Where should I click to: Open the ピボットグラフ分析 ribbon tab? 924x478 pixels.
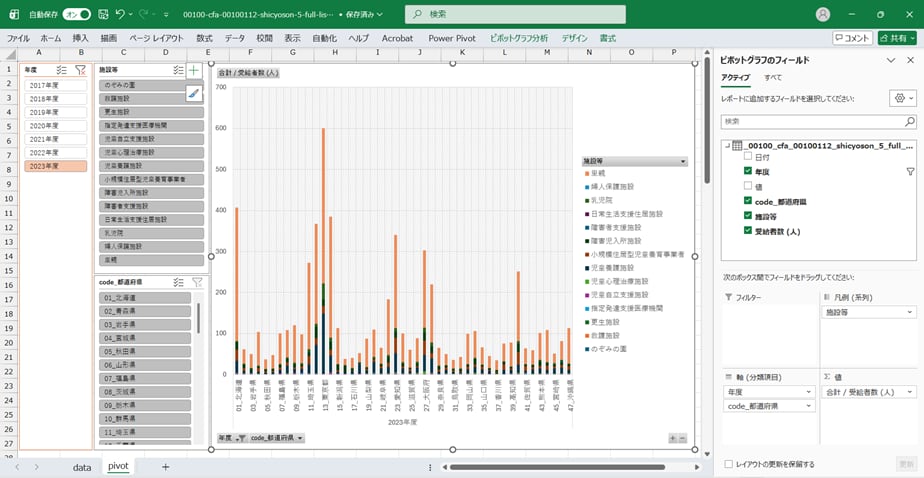coord(518,37)
